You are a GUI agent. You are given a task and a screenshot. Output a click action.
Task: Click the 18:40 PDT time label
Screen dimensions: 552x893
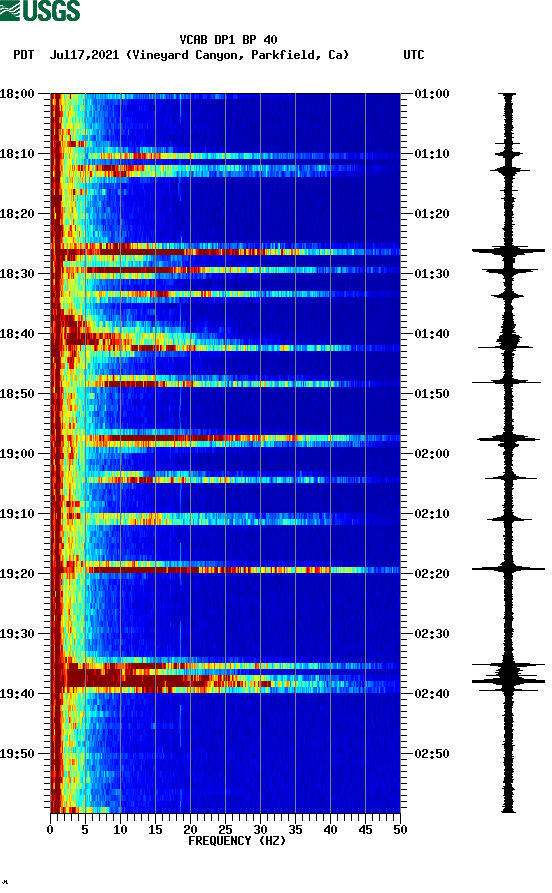point(17,334)
